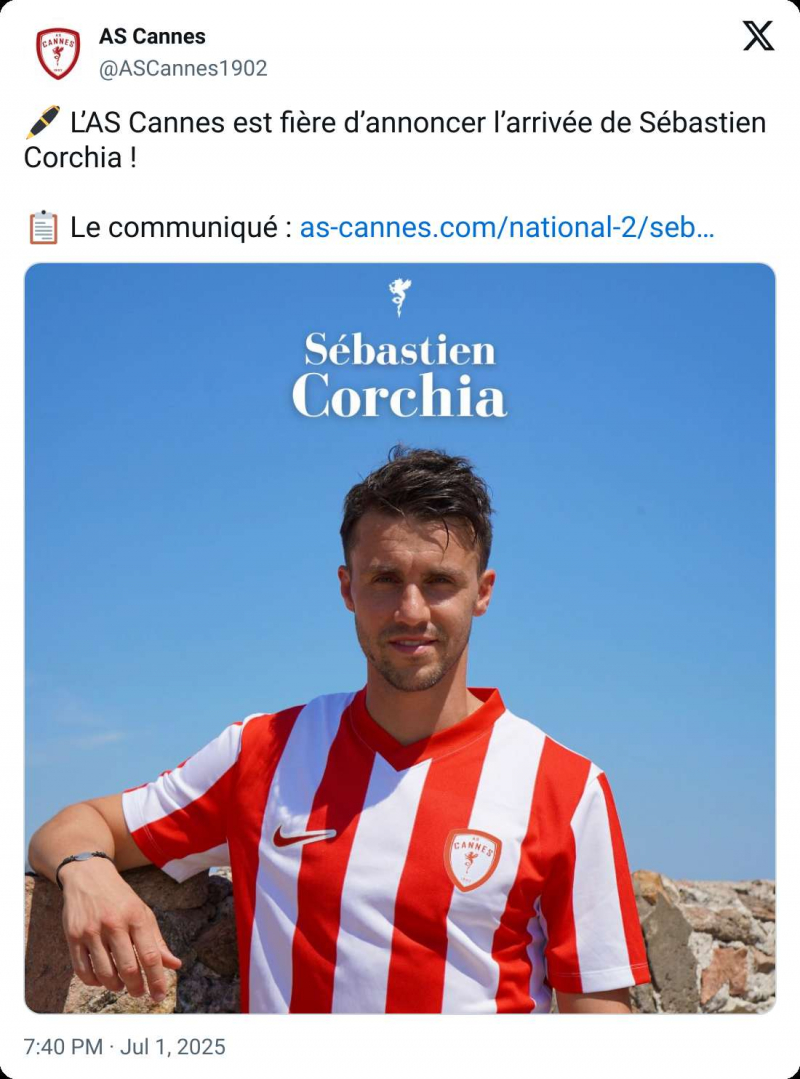
Task: Open the AS Cannes display name
Action: click(x=152, y=36)
